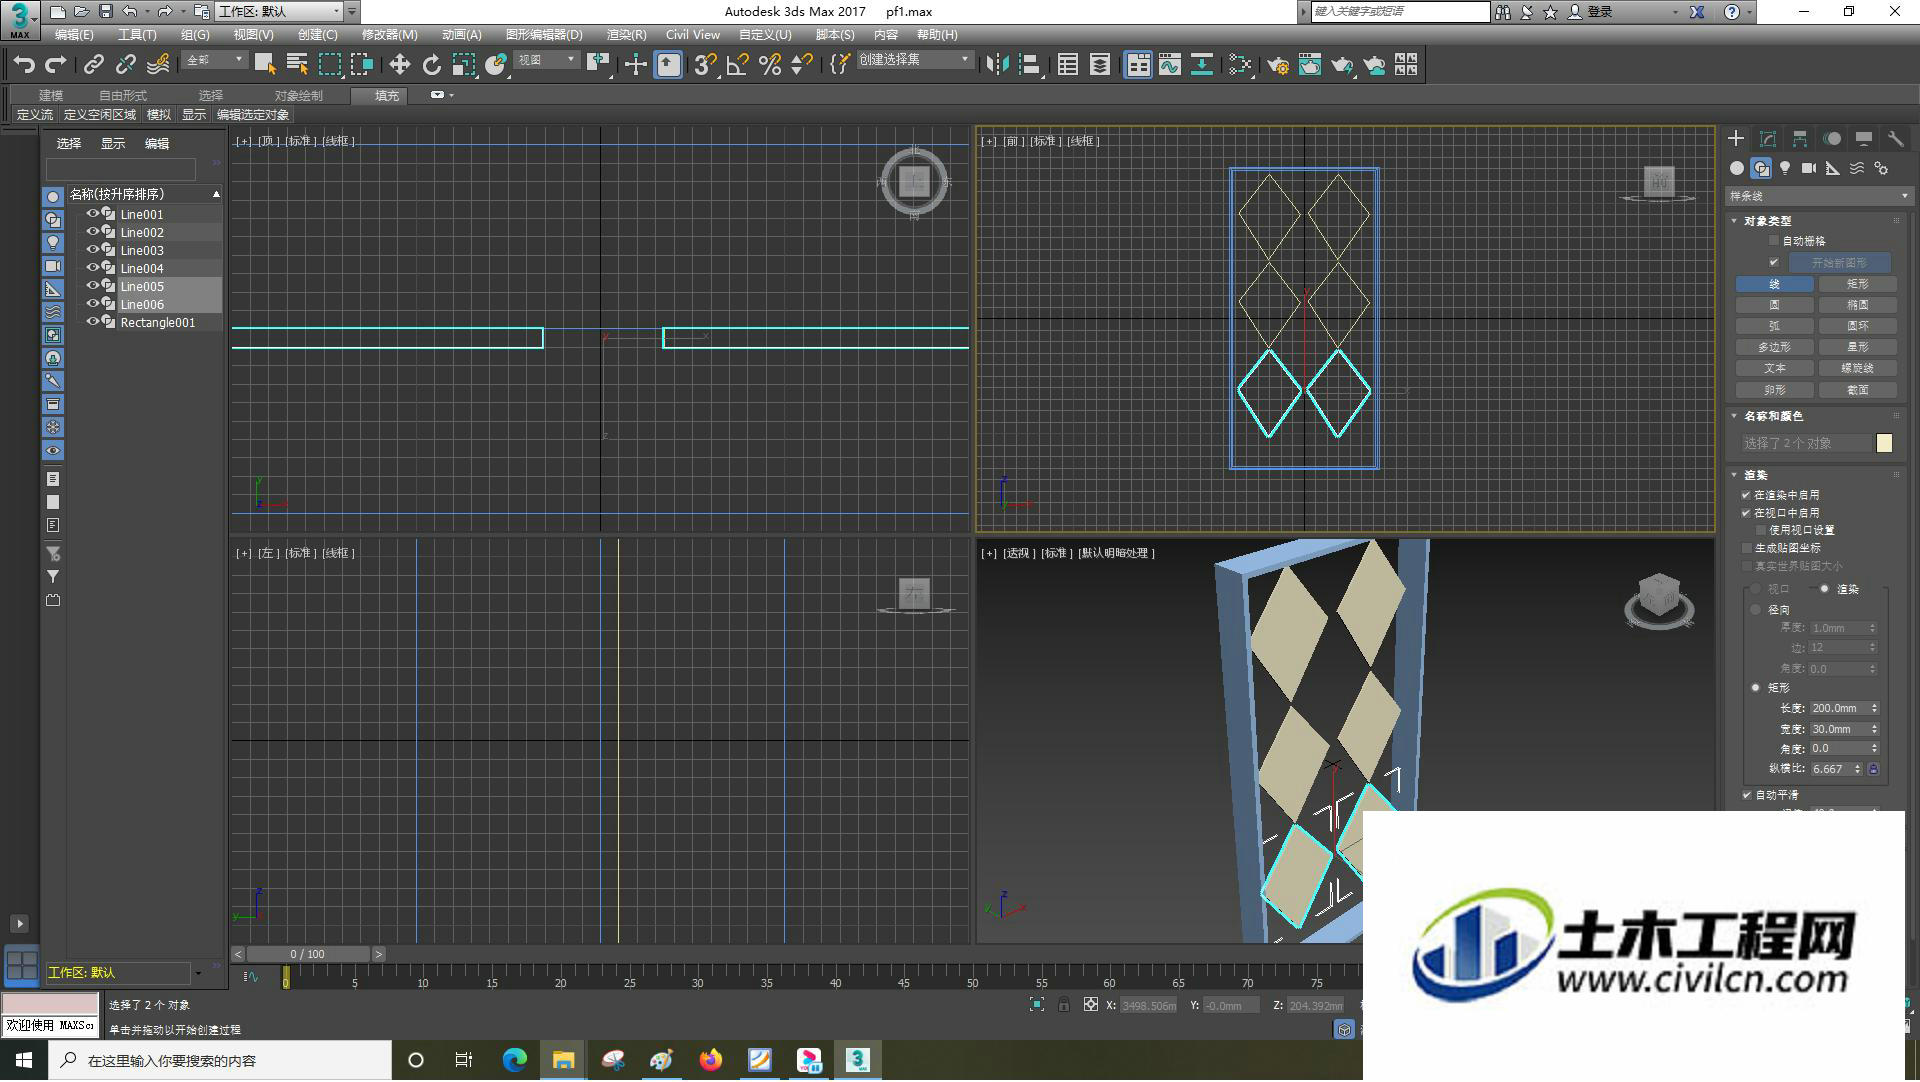Click the Undo arrow in main toolbar

coord(24,65)
